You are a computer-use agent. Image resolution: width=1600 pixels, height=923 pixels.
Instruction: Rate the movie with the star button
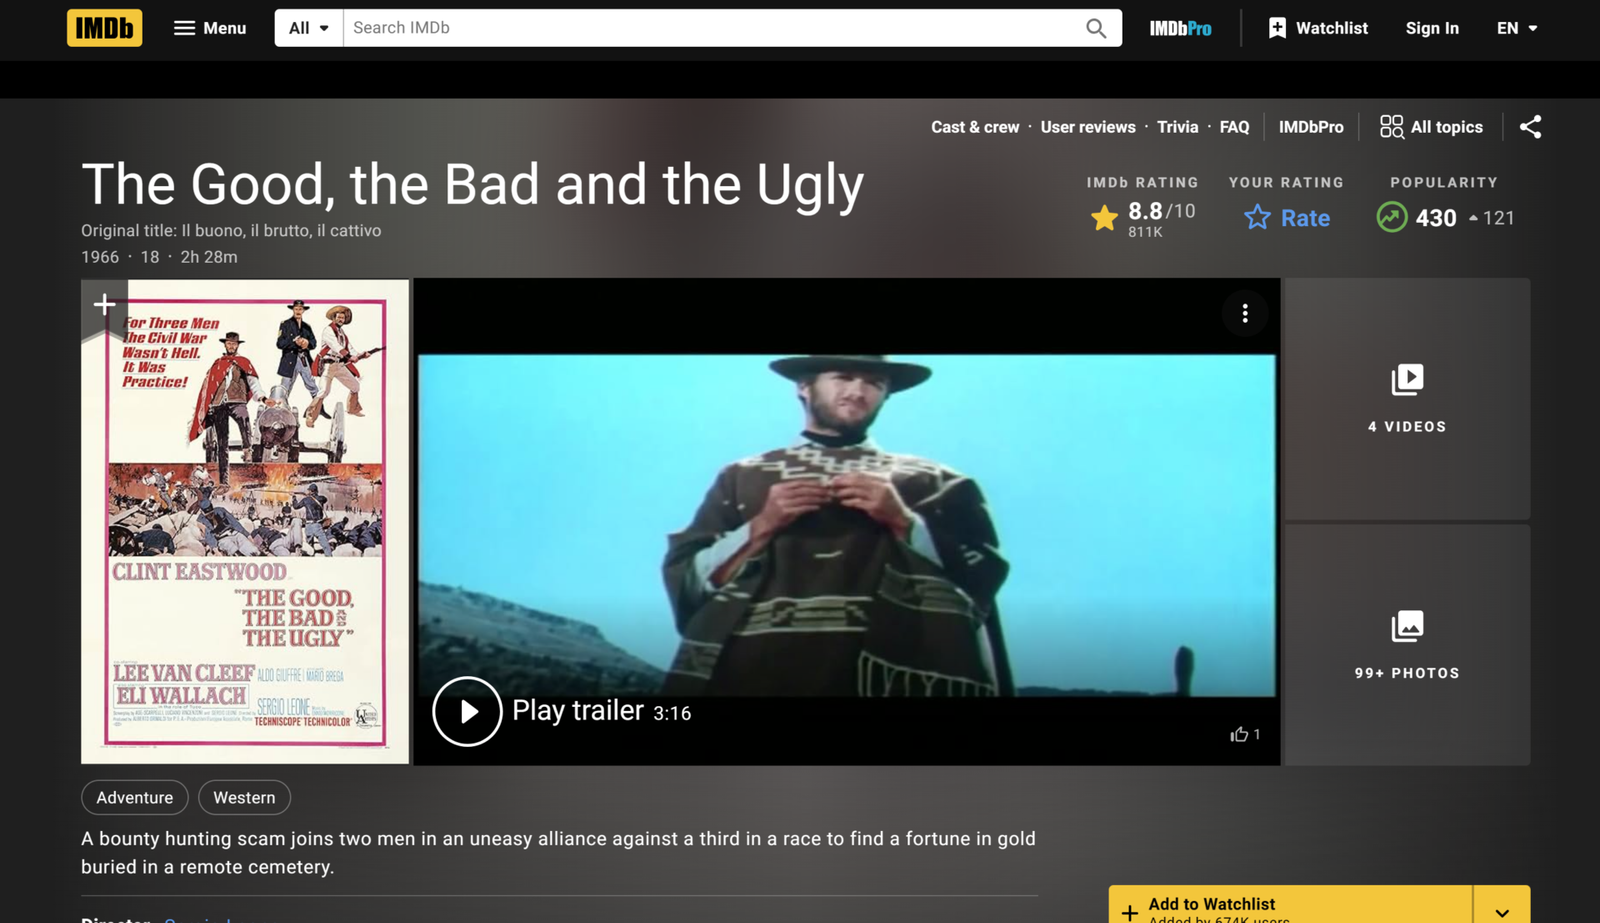click(x=1287, y=217)
